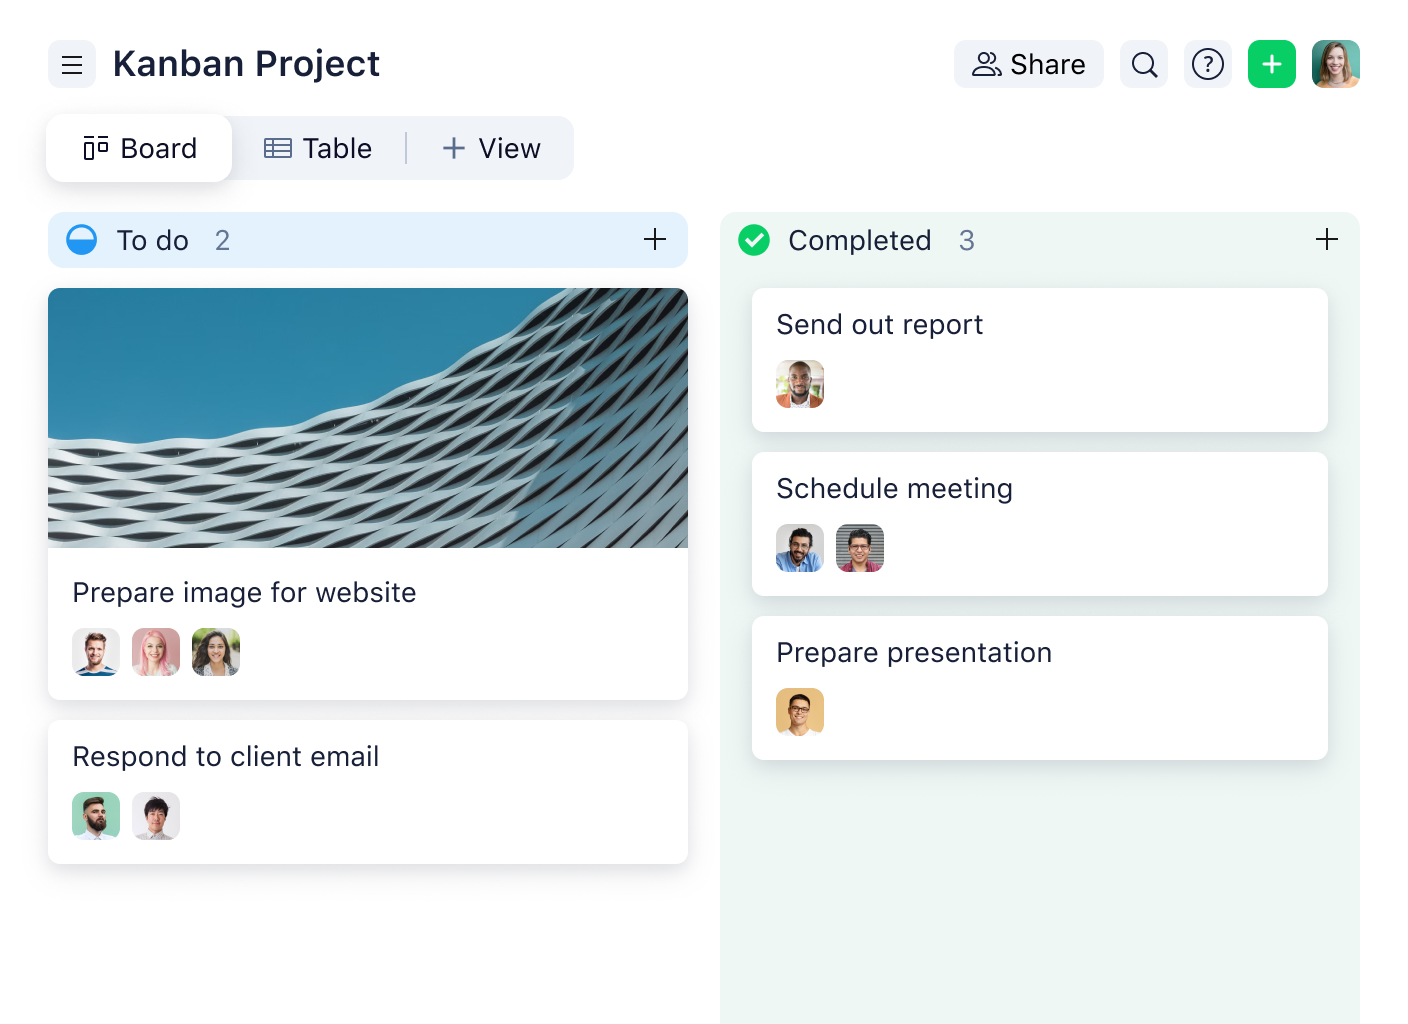Image resolution: width=1408 pixels, height=1024 pixels.
Task: Switch to the Table view tab
Action: (x=317, y=148)
